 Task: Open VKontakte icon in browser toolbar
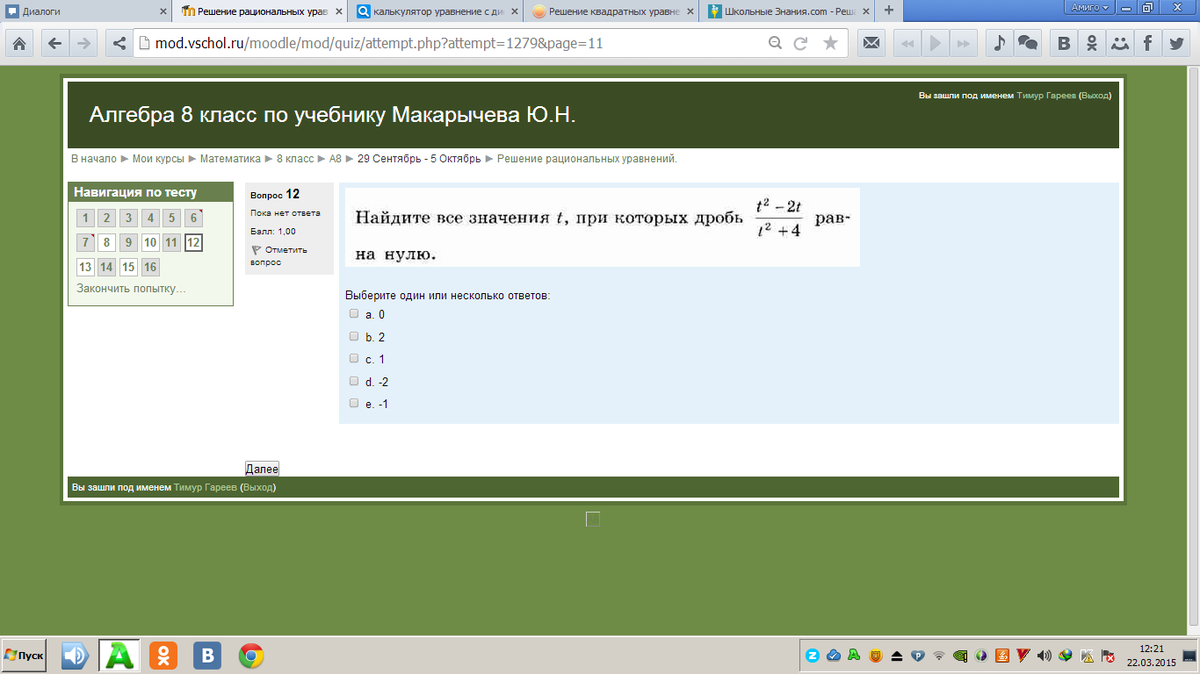tap(1064, 44)
